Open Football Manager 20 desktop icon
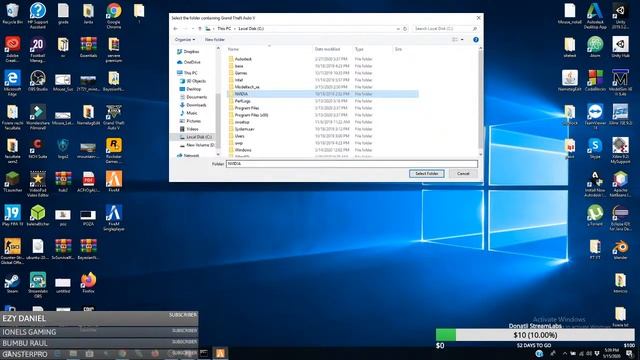 pos(38,49)
